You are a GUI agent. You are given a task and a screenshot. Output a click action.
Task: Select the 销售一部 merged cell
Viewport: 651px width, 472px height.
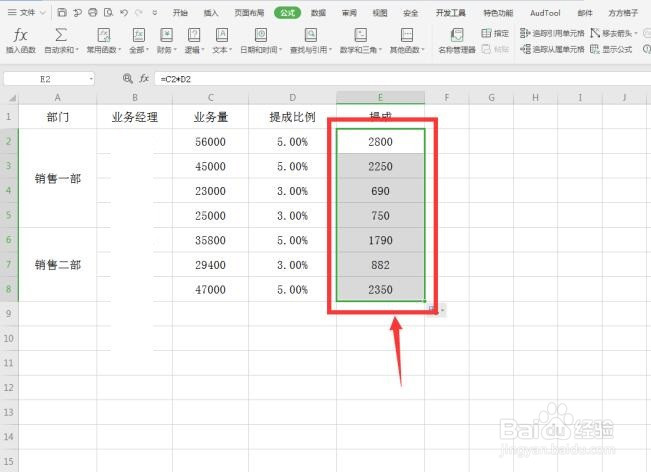(x=58, y=178)
